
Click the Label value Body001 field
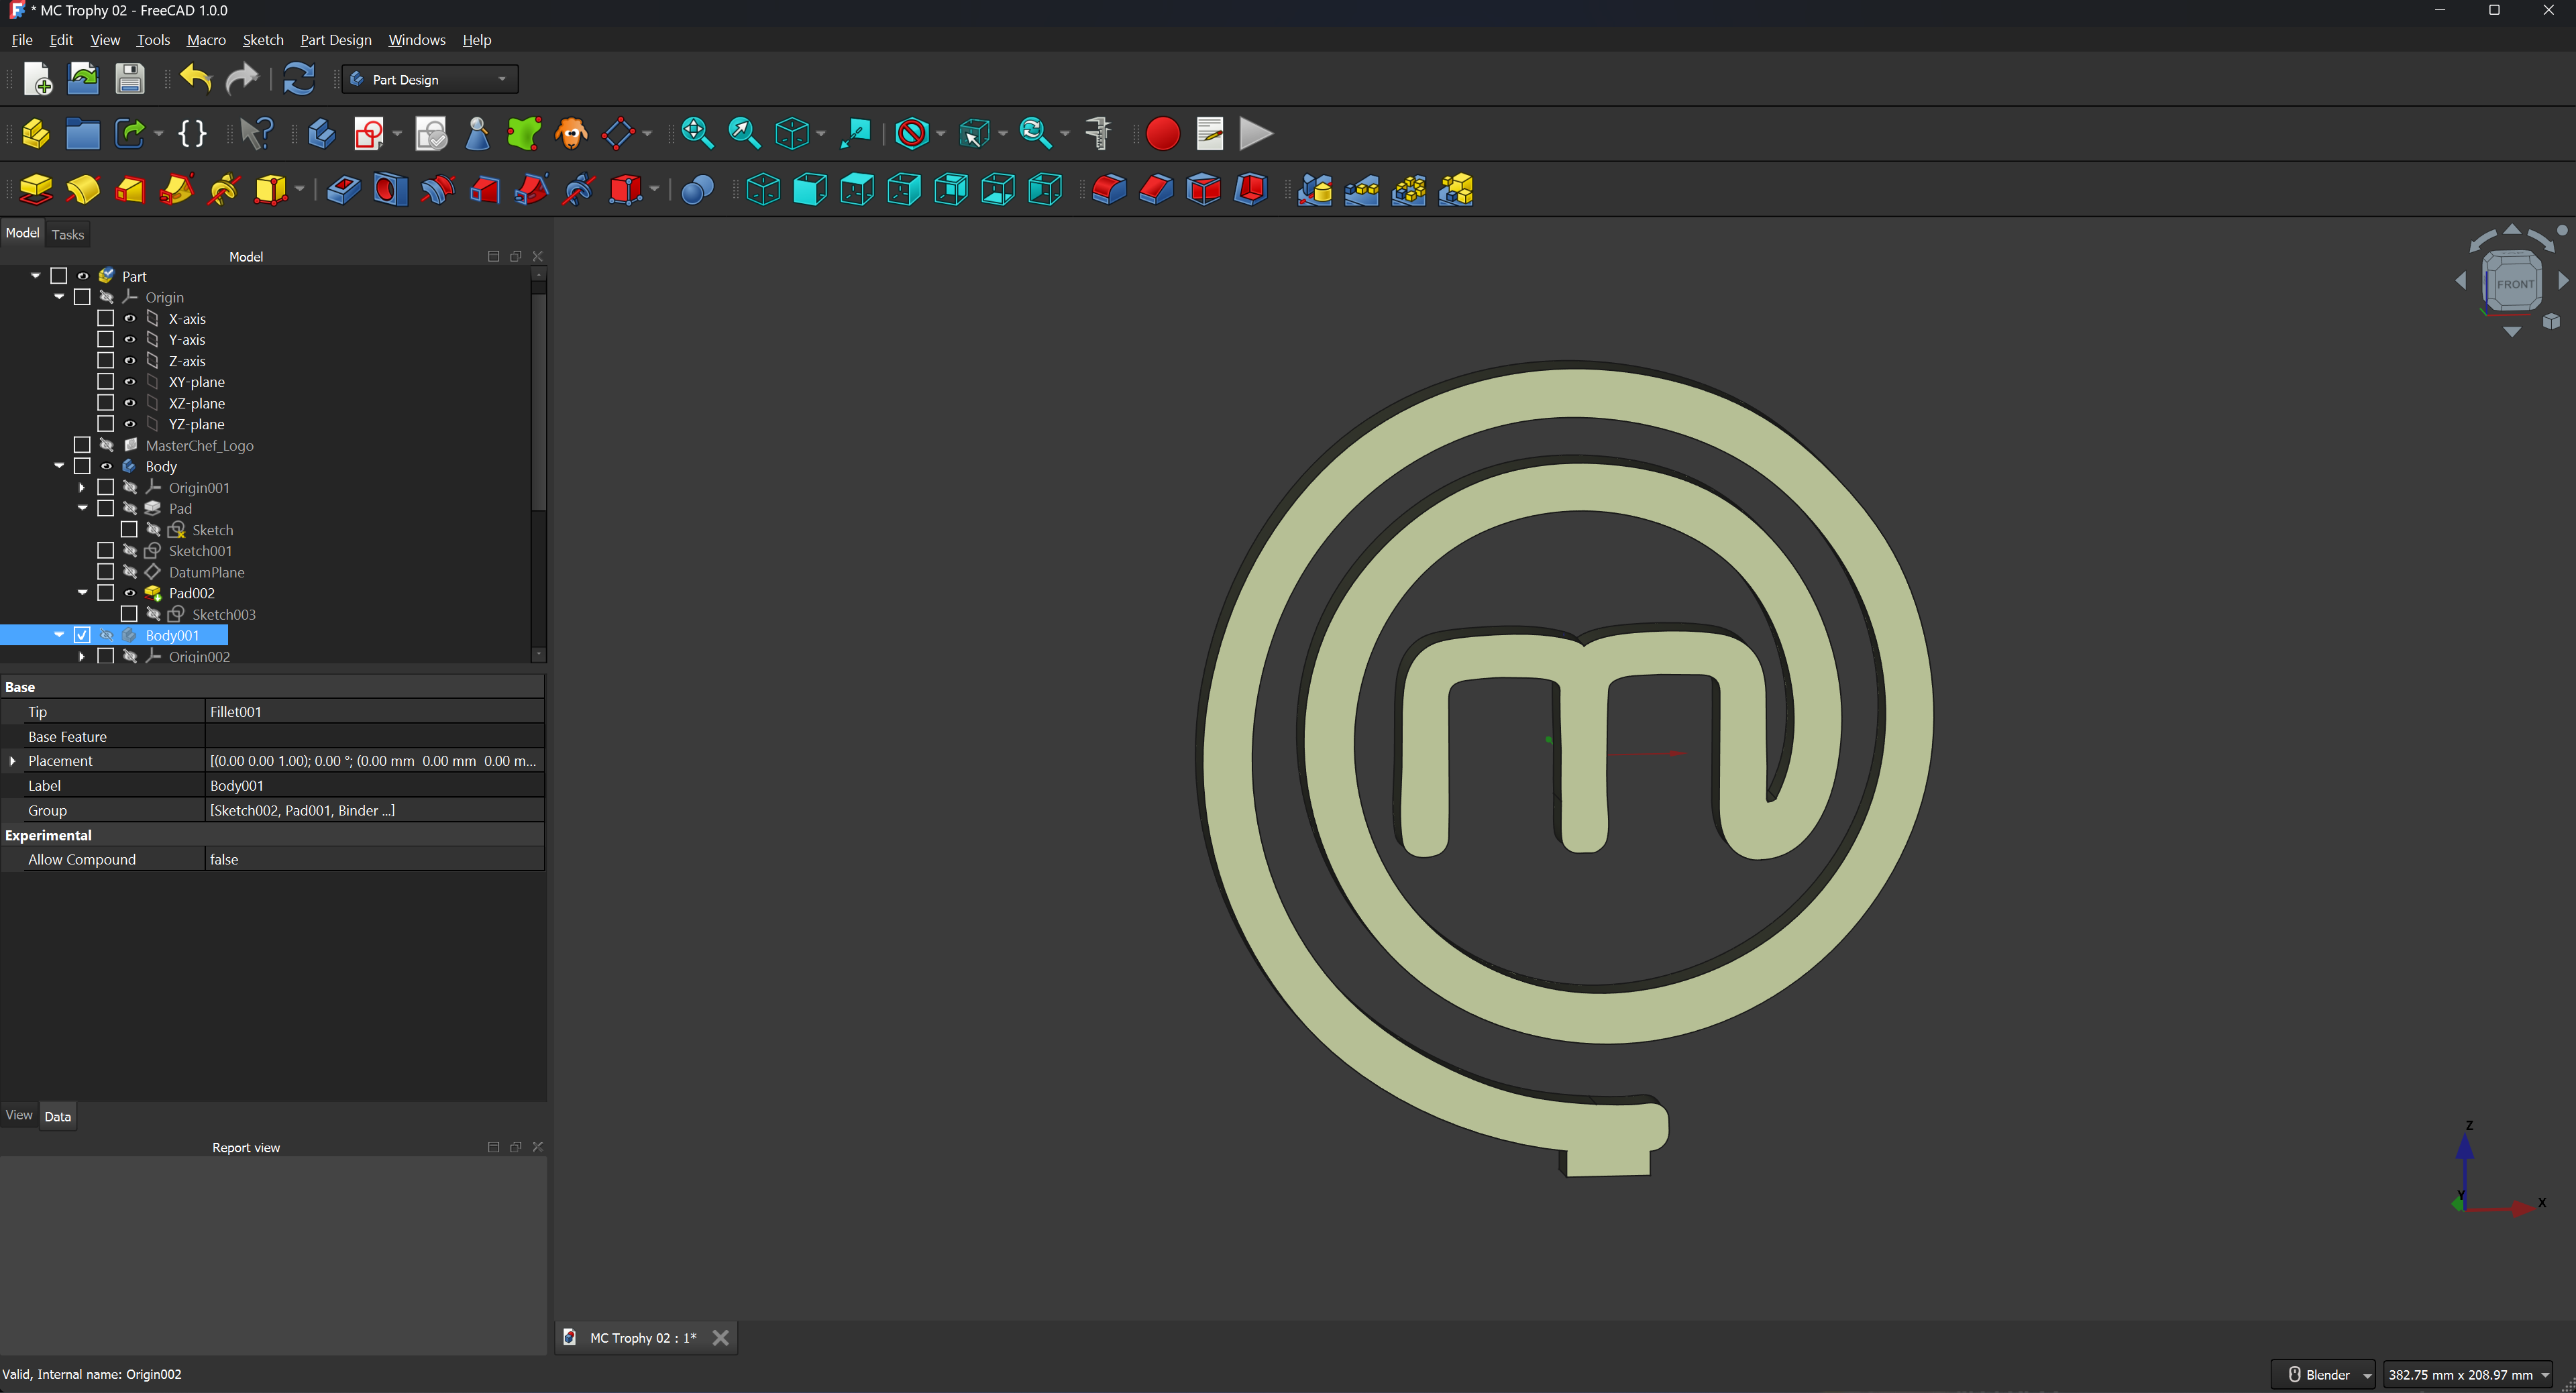(374, 786)
